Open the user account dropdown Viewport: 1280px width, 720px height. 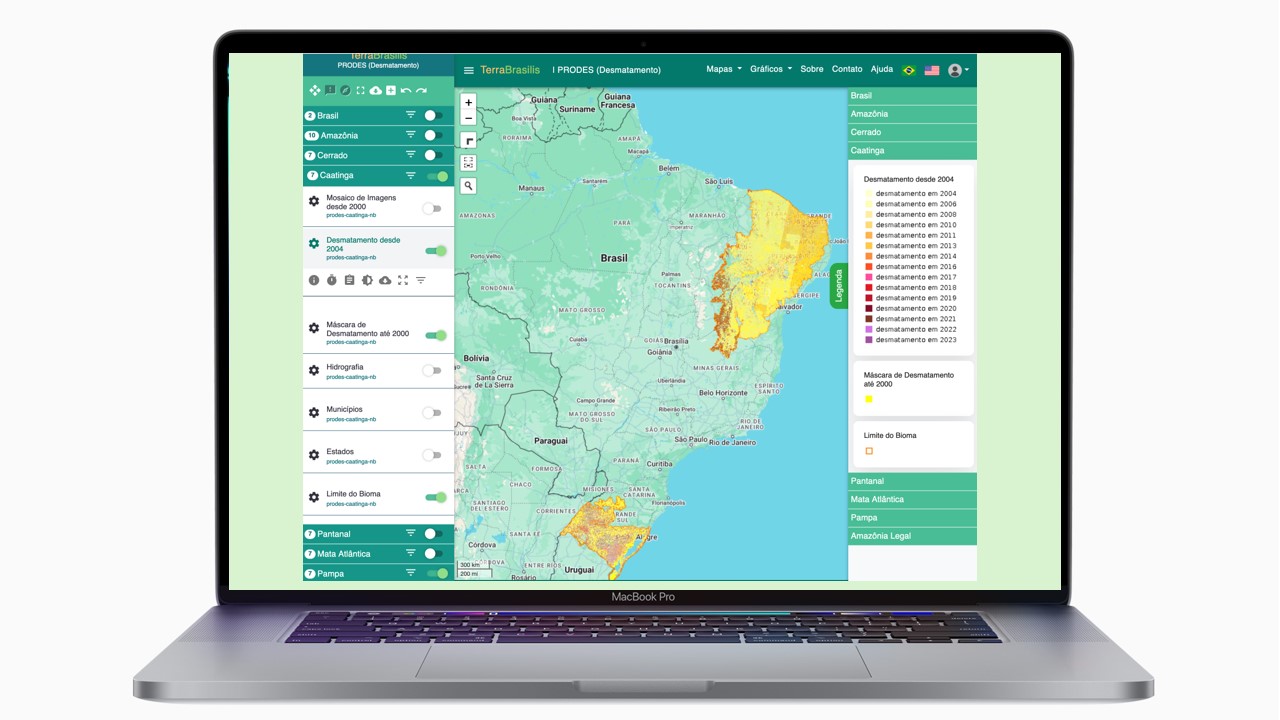(958, 70)
